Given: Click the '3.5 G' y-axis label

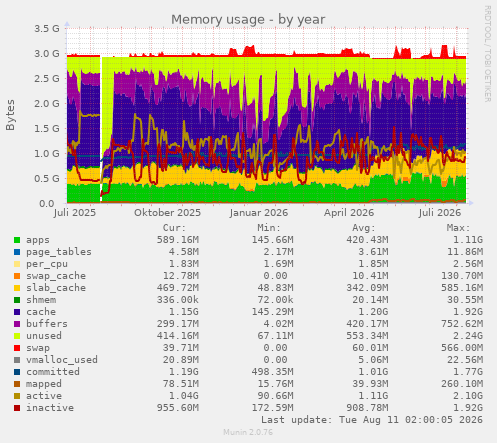Looking at the screenshot, I should tap(47, 29).
